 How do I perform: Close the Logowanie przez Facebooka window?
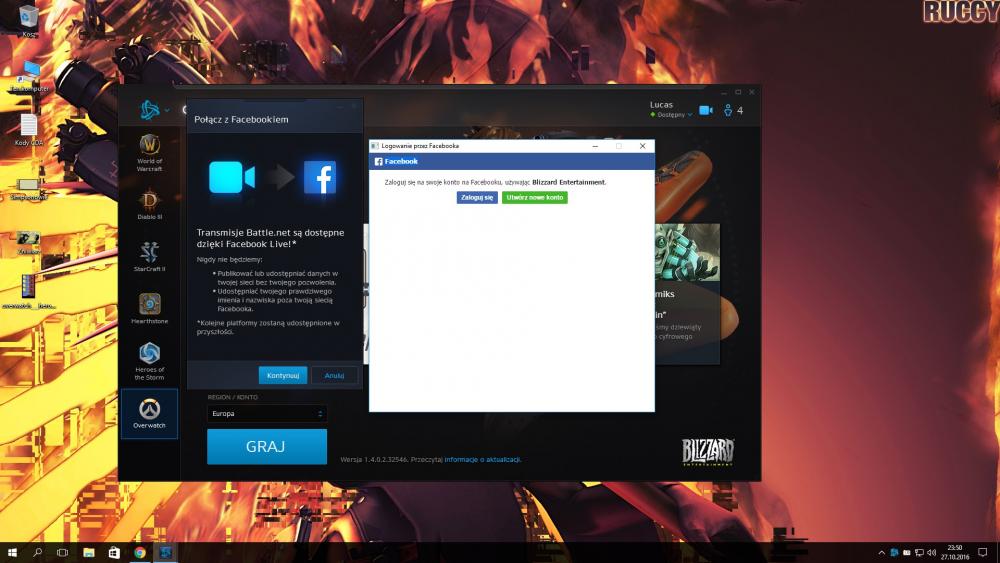pyautogui.click(x=642, y=146)
